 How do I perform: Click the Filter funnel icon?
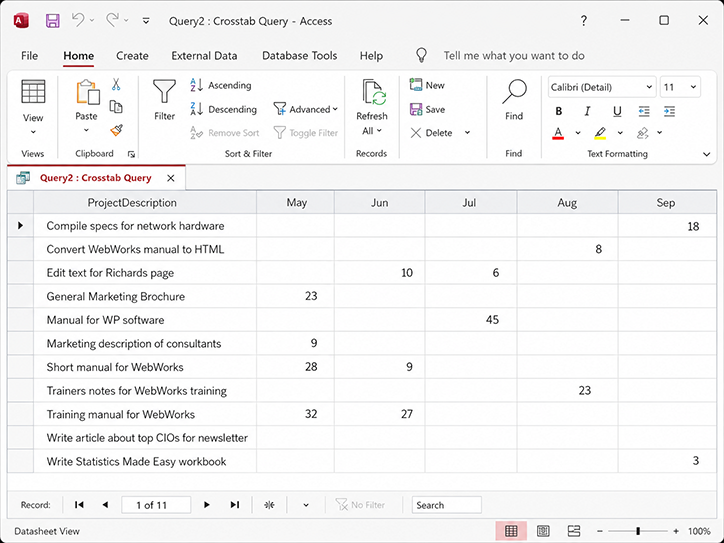point(164,91)
